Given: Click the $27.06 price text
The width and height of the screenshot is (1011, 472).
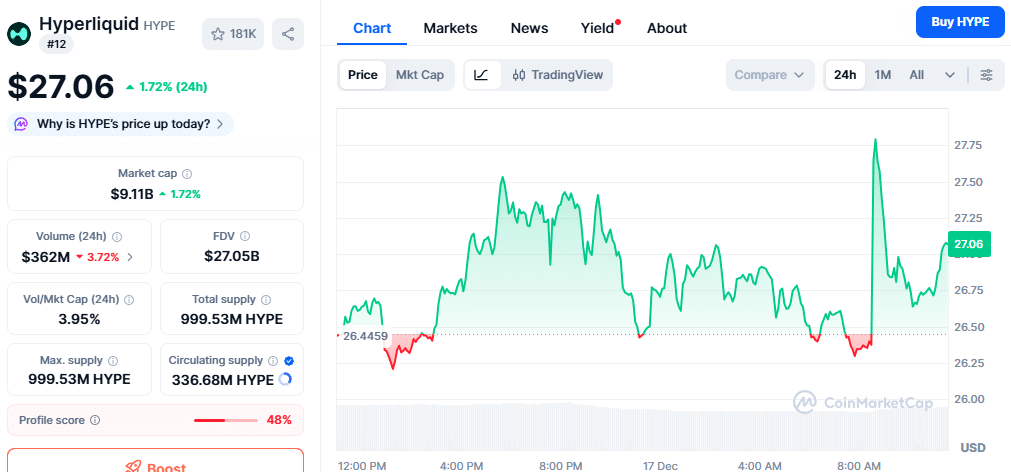Looking at the screenshot, I should pos(61,86).
